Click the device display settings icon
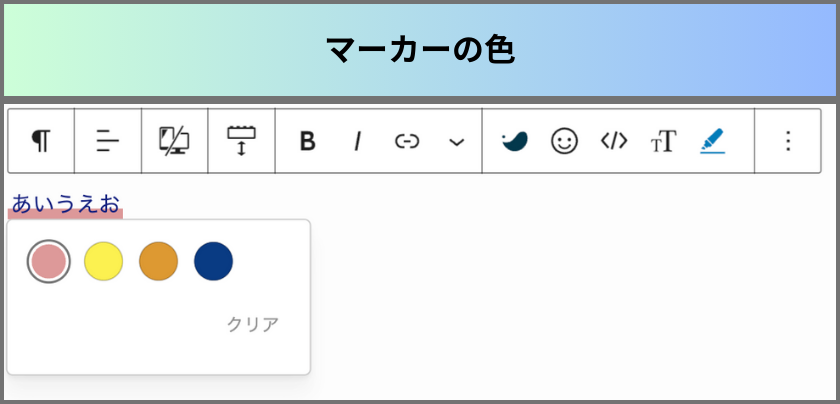 tap(174, 141)
